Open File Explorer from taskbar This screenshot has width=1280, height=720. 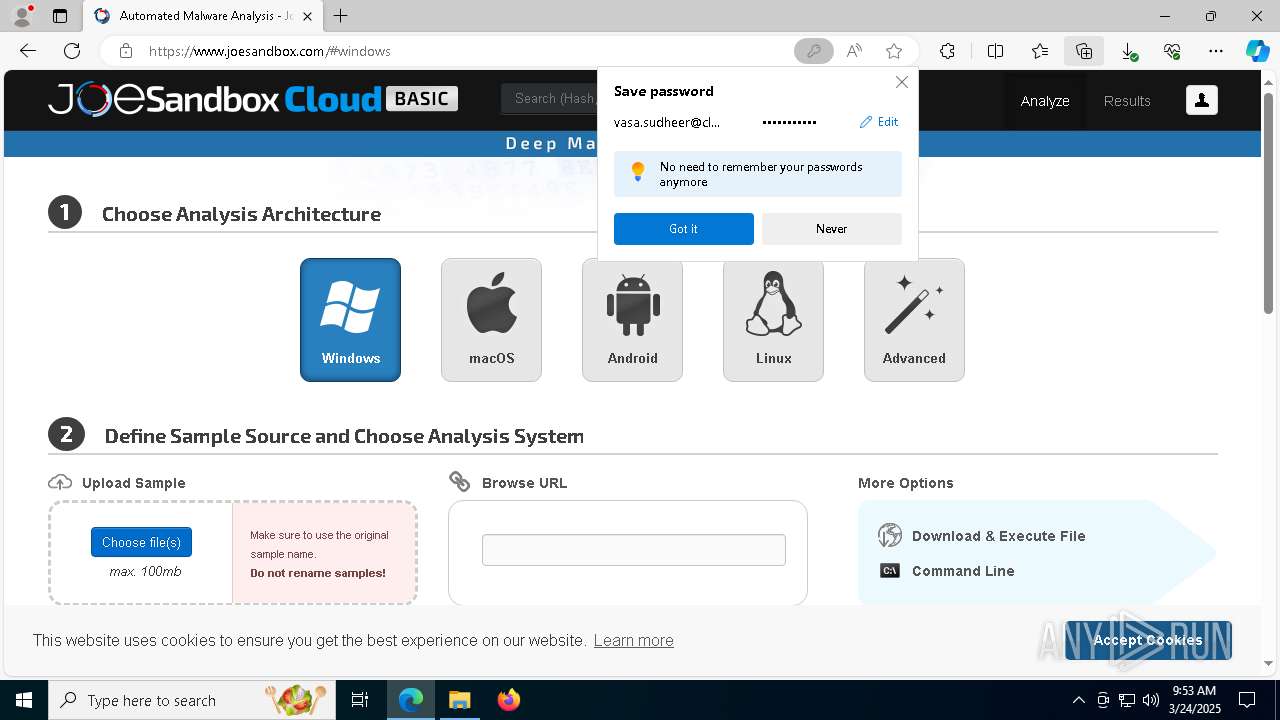(x=459, y=700)
